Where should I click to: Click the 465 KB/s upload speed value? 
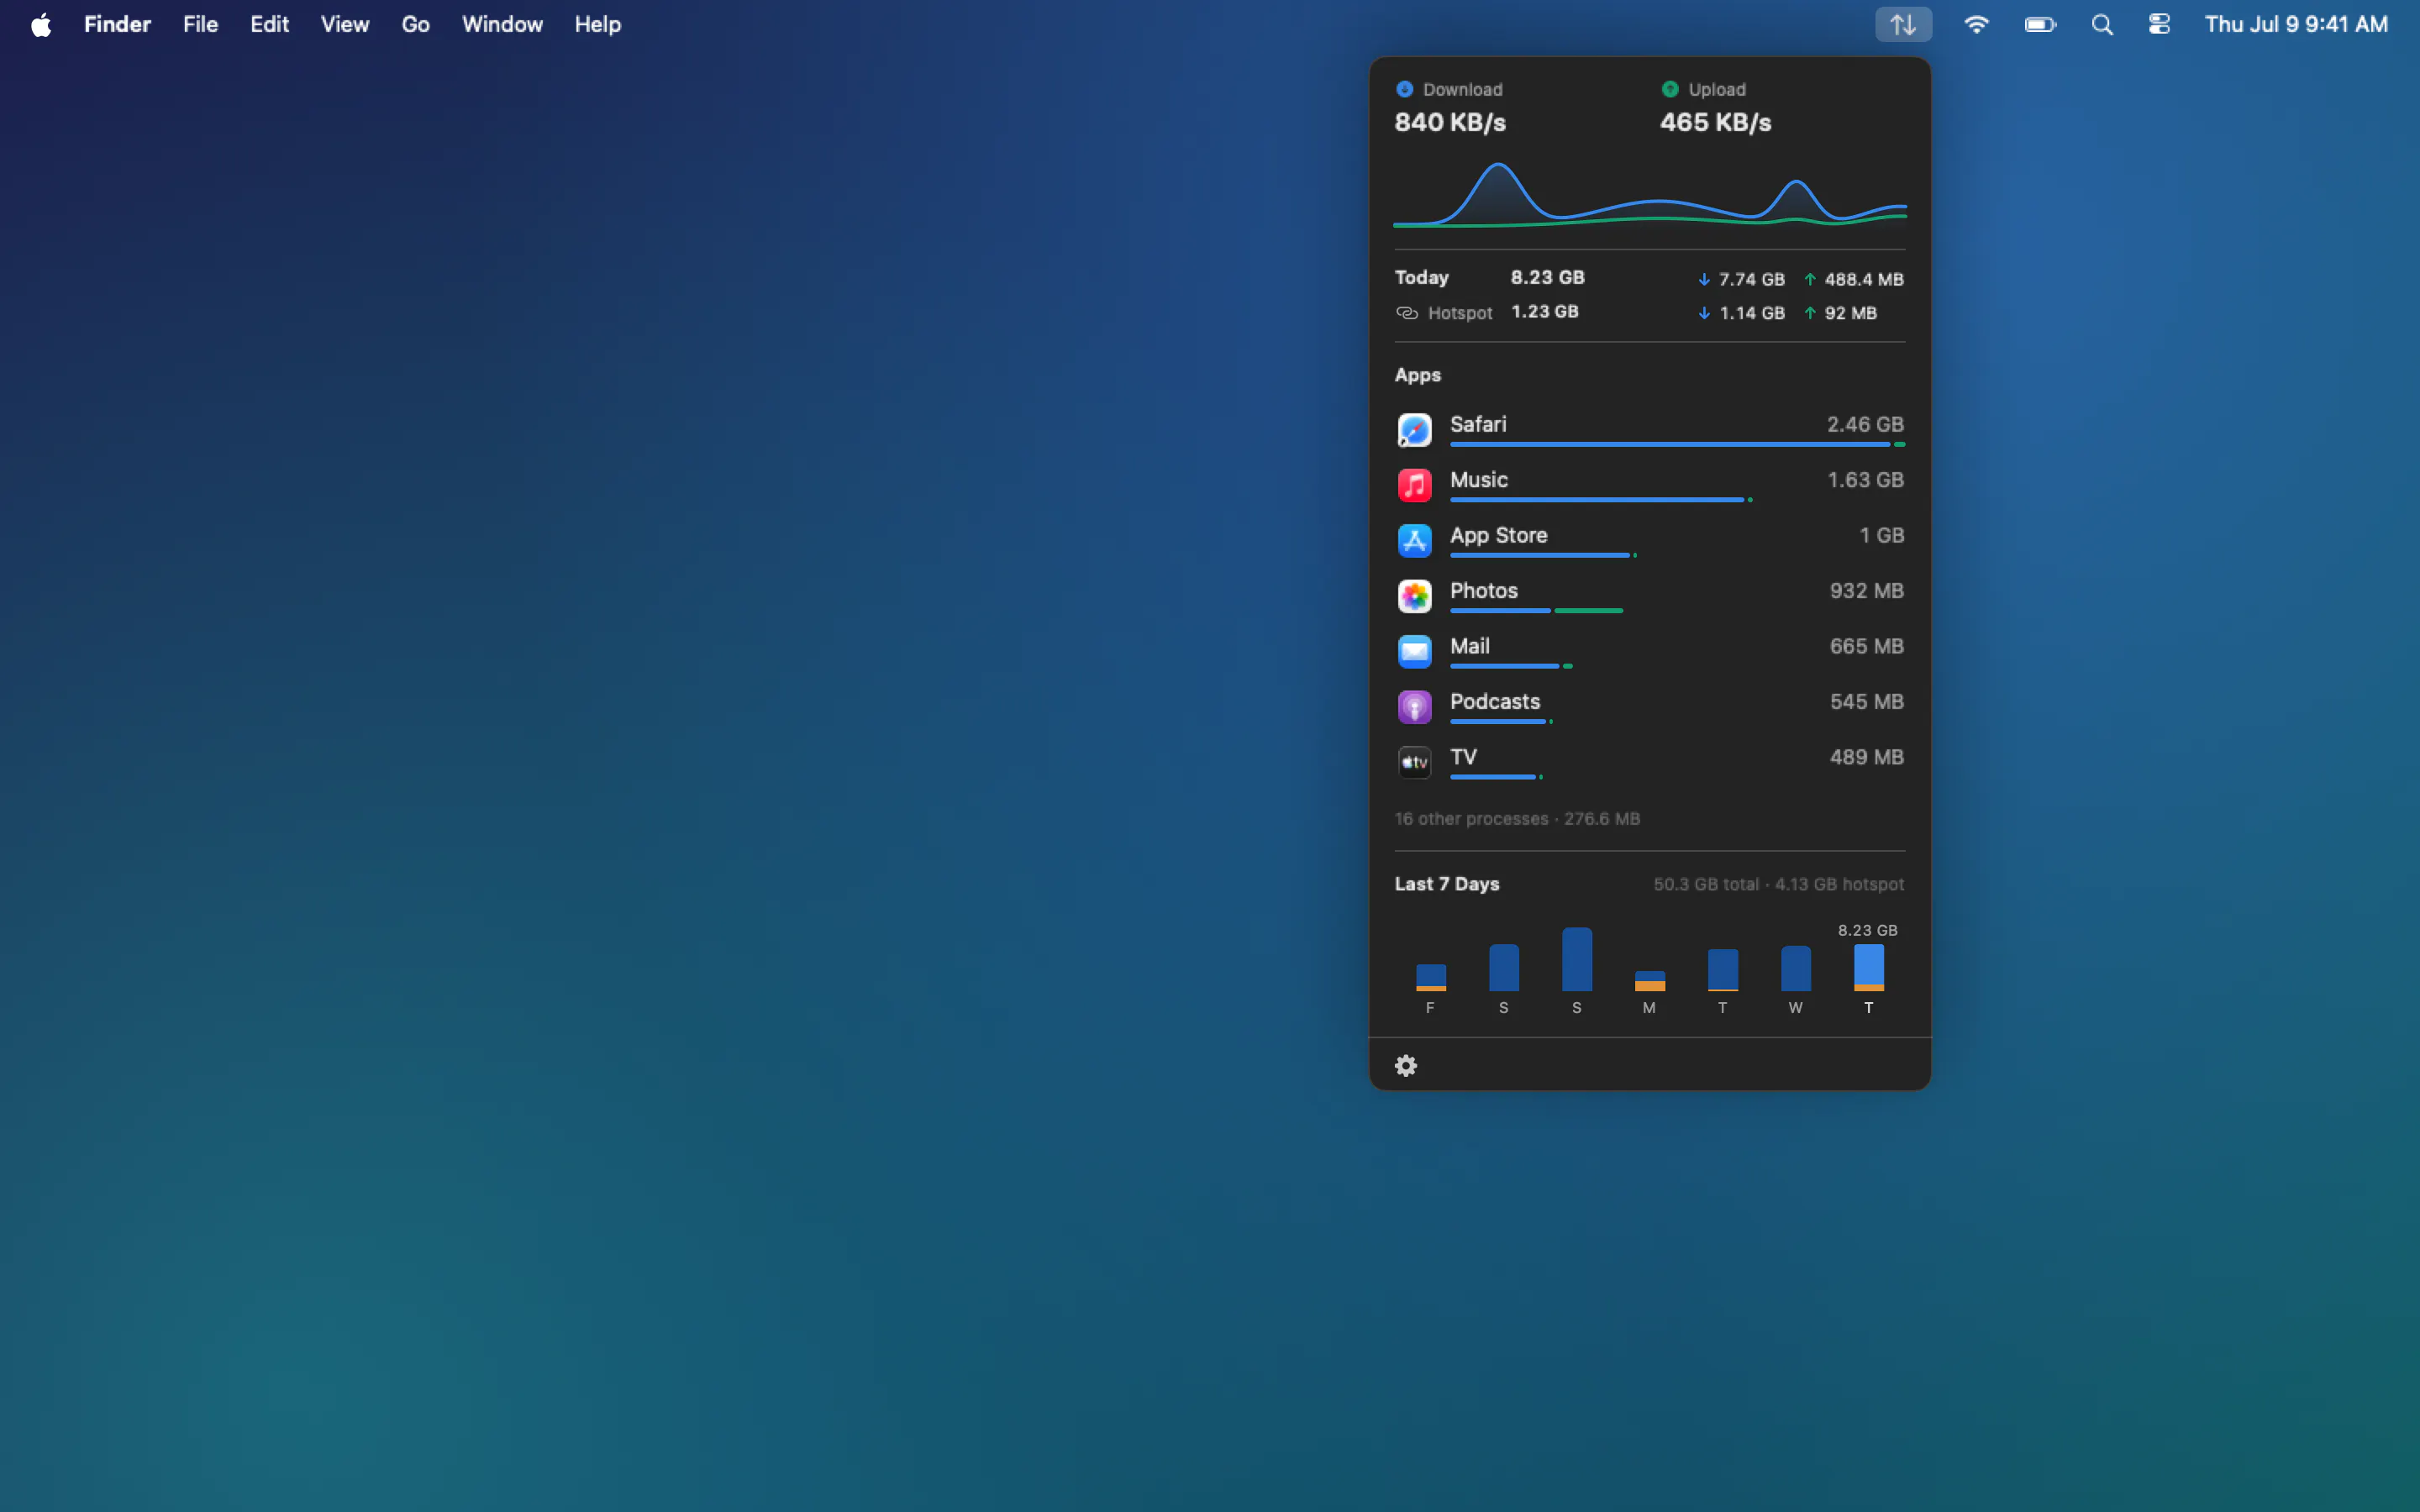tap(1715, 122)
